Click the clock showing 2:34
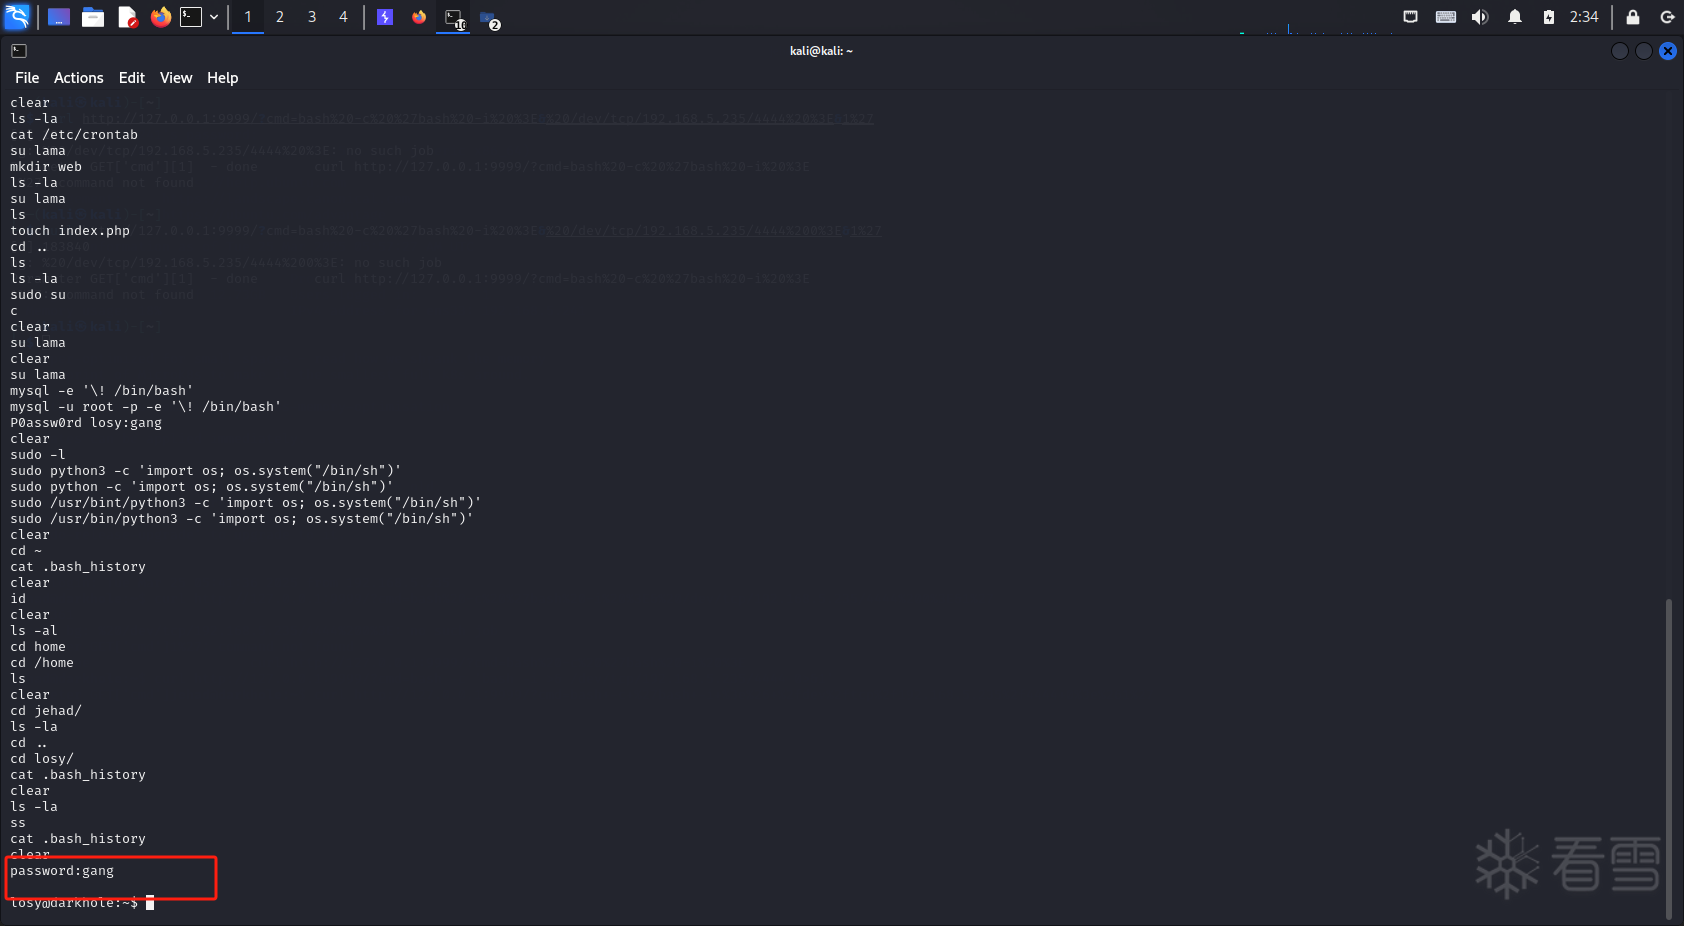 point(1584,17)
